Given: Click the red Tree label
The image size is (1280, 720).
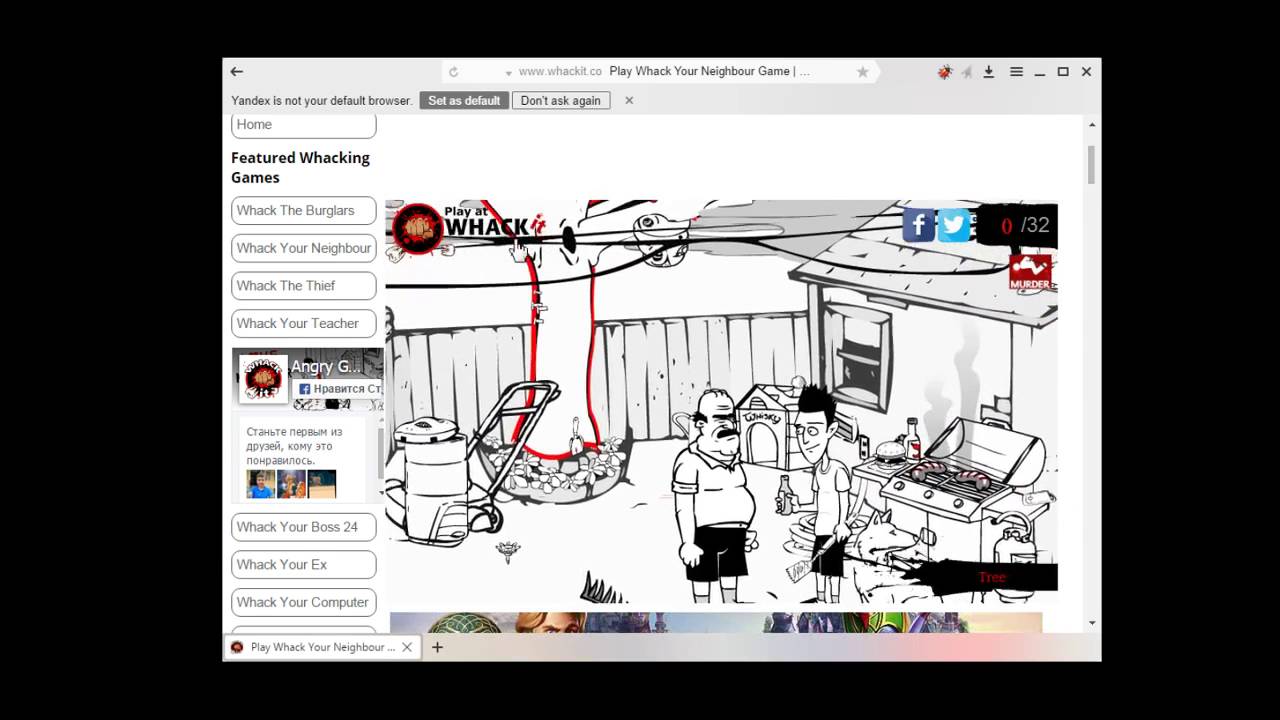Looking at the screenshot, I should click(992, 577).
